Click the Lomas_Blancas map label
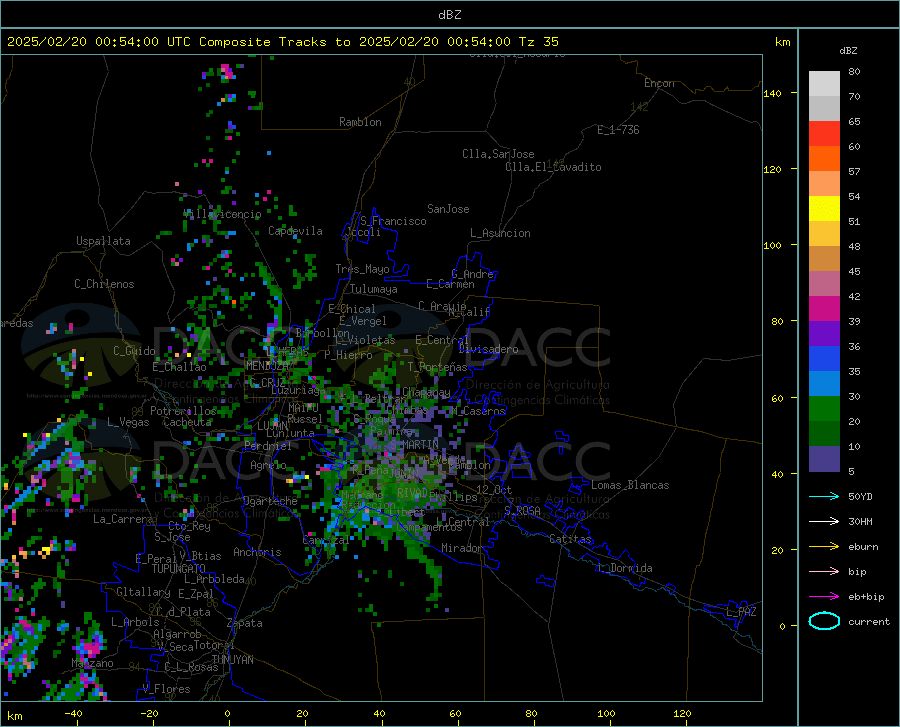 coord(630,485)
